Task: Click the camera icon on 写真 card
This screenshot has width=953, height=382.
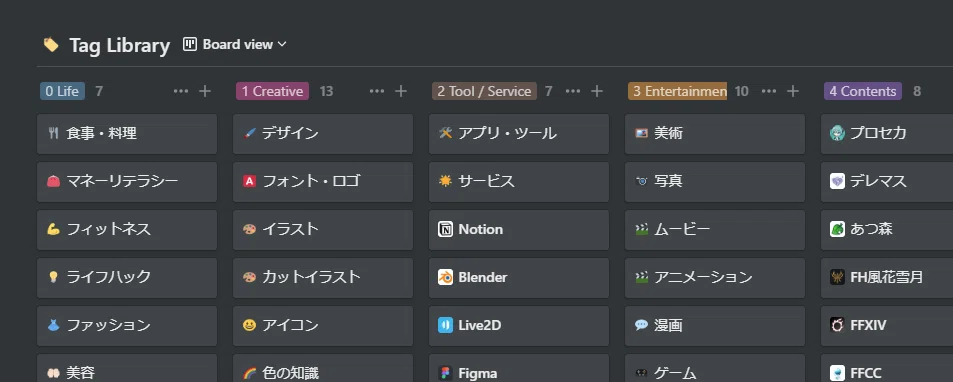Action: click(641, 181)
